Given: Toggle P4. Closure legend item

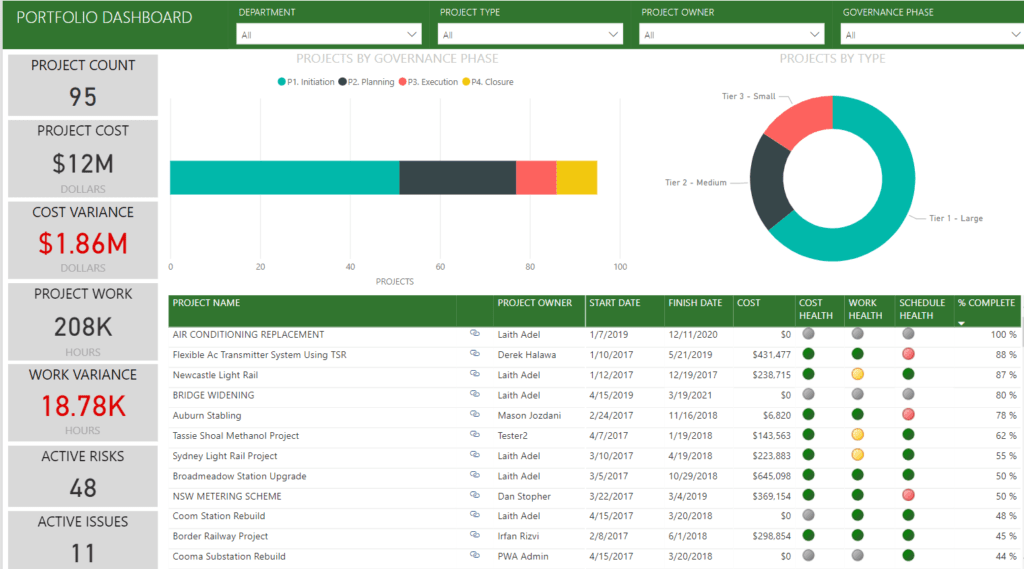Looking at the screenshot, I should 488,82.
